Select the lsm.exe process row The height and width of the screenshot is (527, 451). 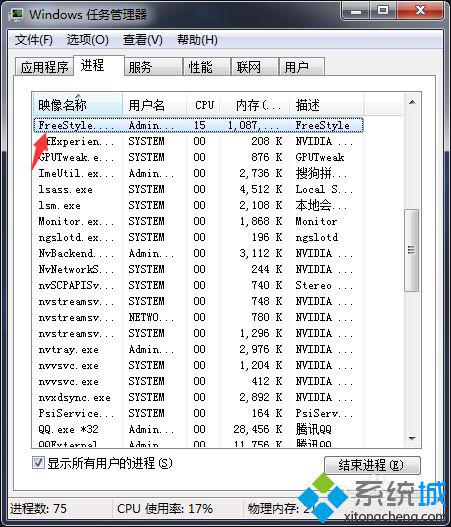(x=198, y=205)
